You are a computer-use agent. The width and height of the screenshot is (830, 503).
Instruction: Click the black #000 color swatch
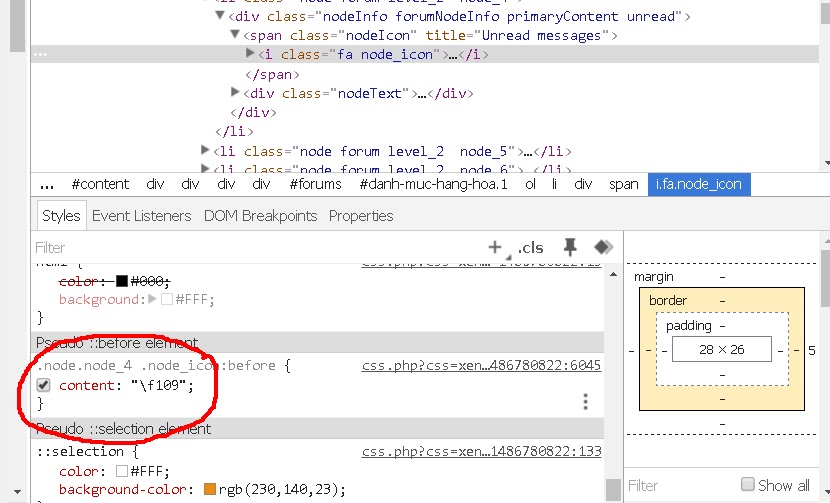click(x=122, y=281)
